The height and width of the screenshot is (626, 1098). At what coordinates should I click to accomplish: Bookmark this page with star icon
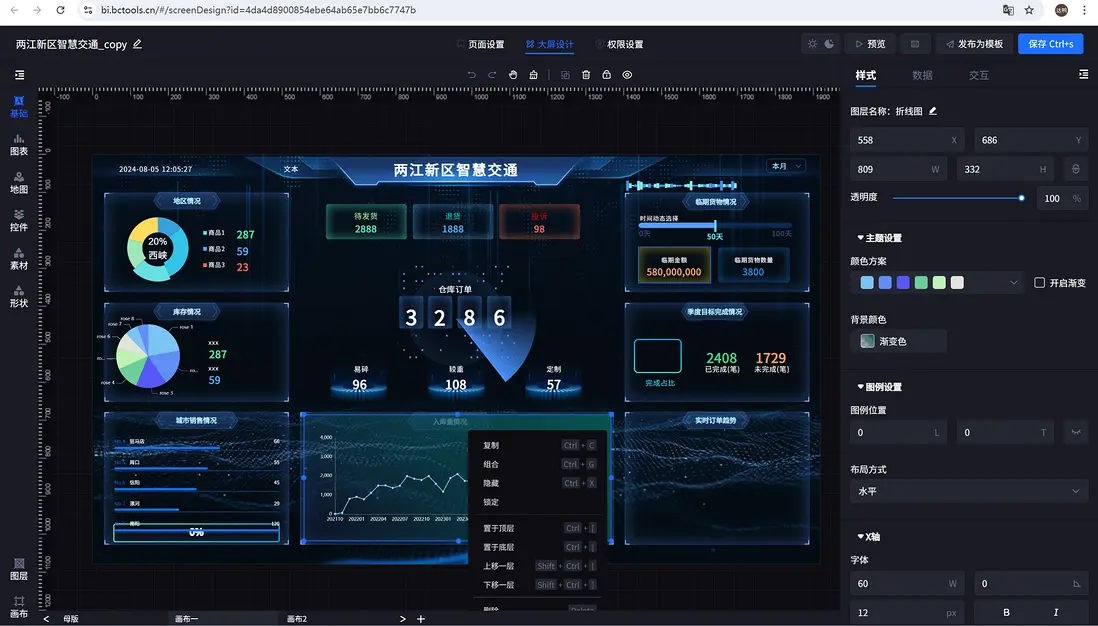pyautogui.click(x=1029, y=10)
